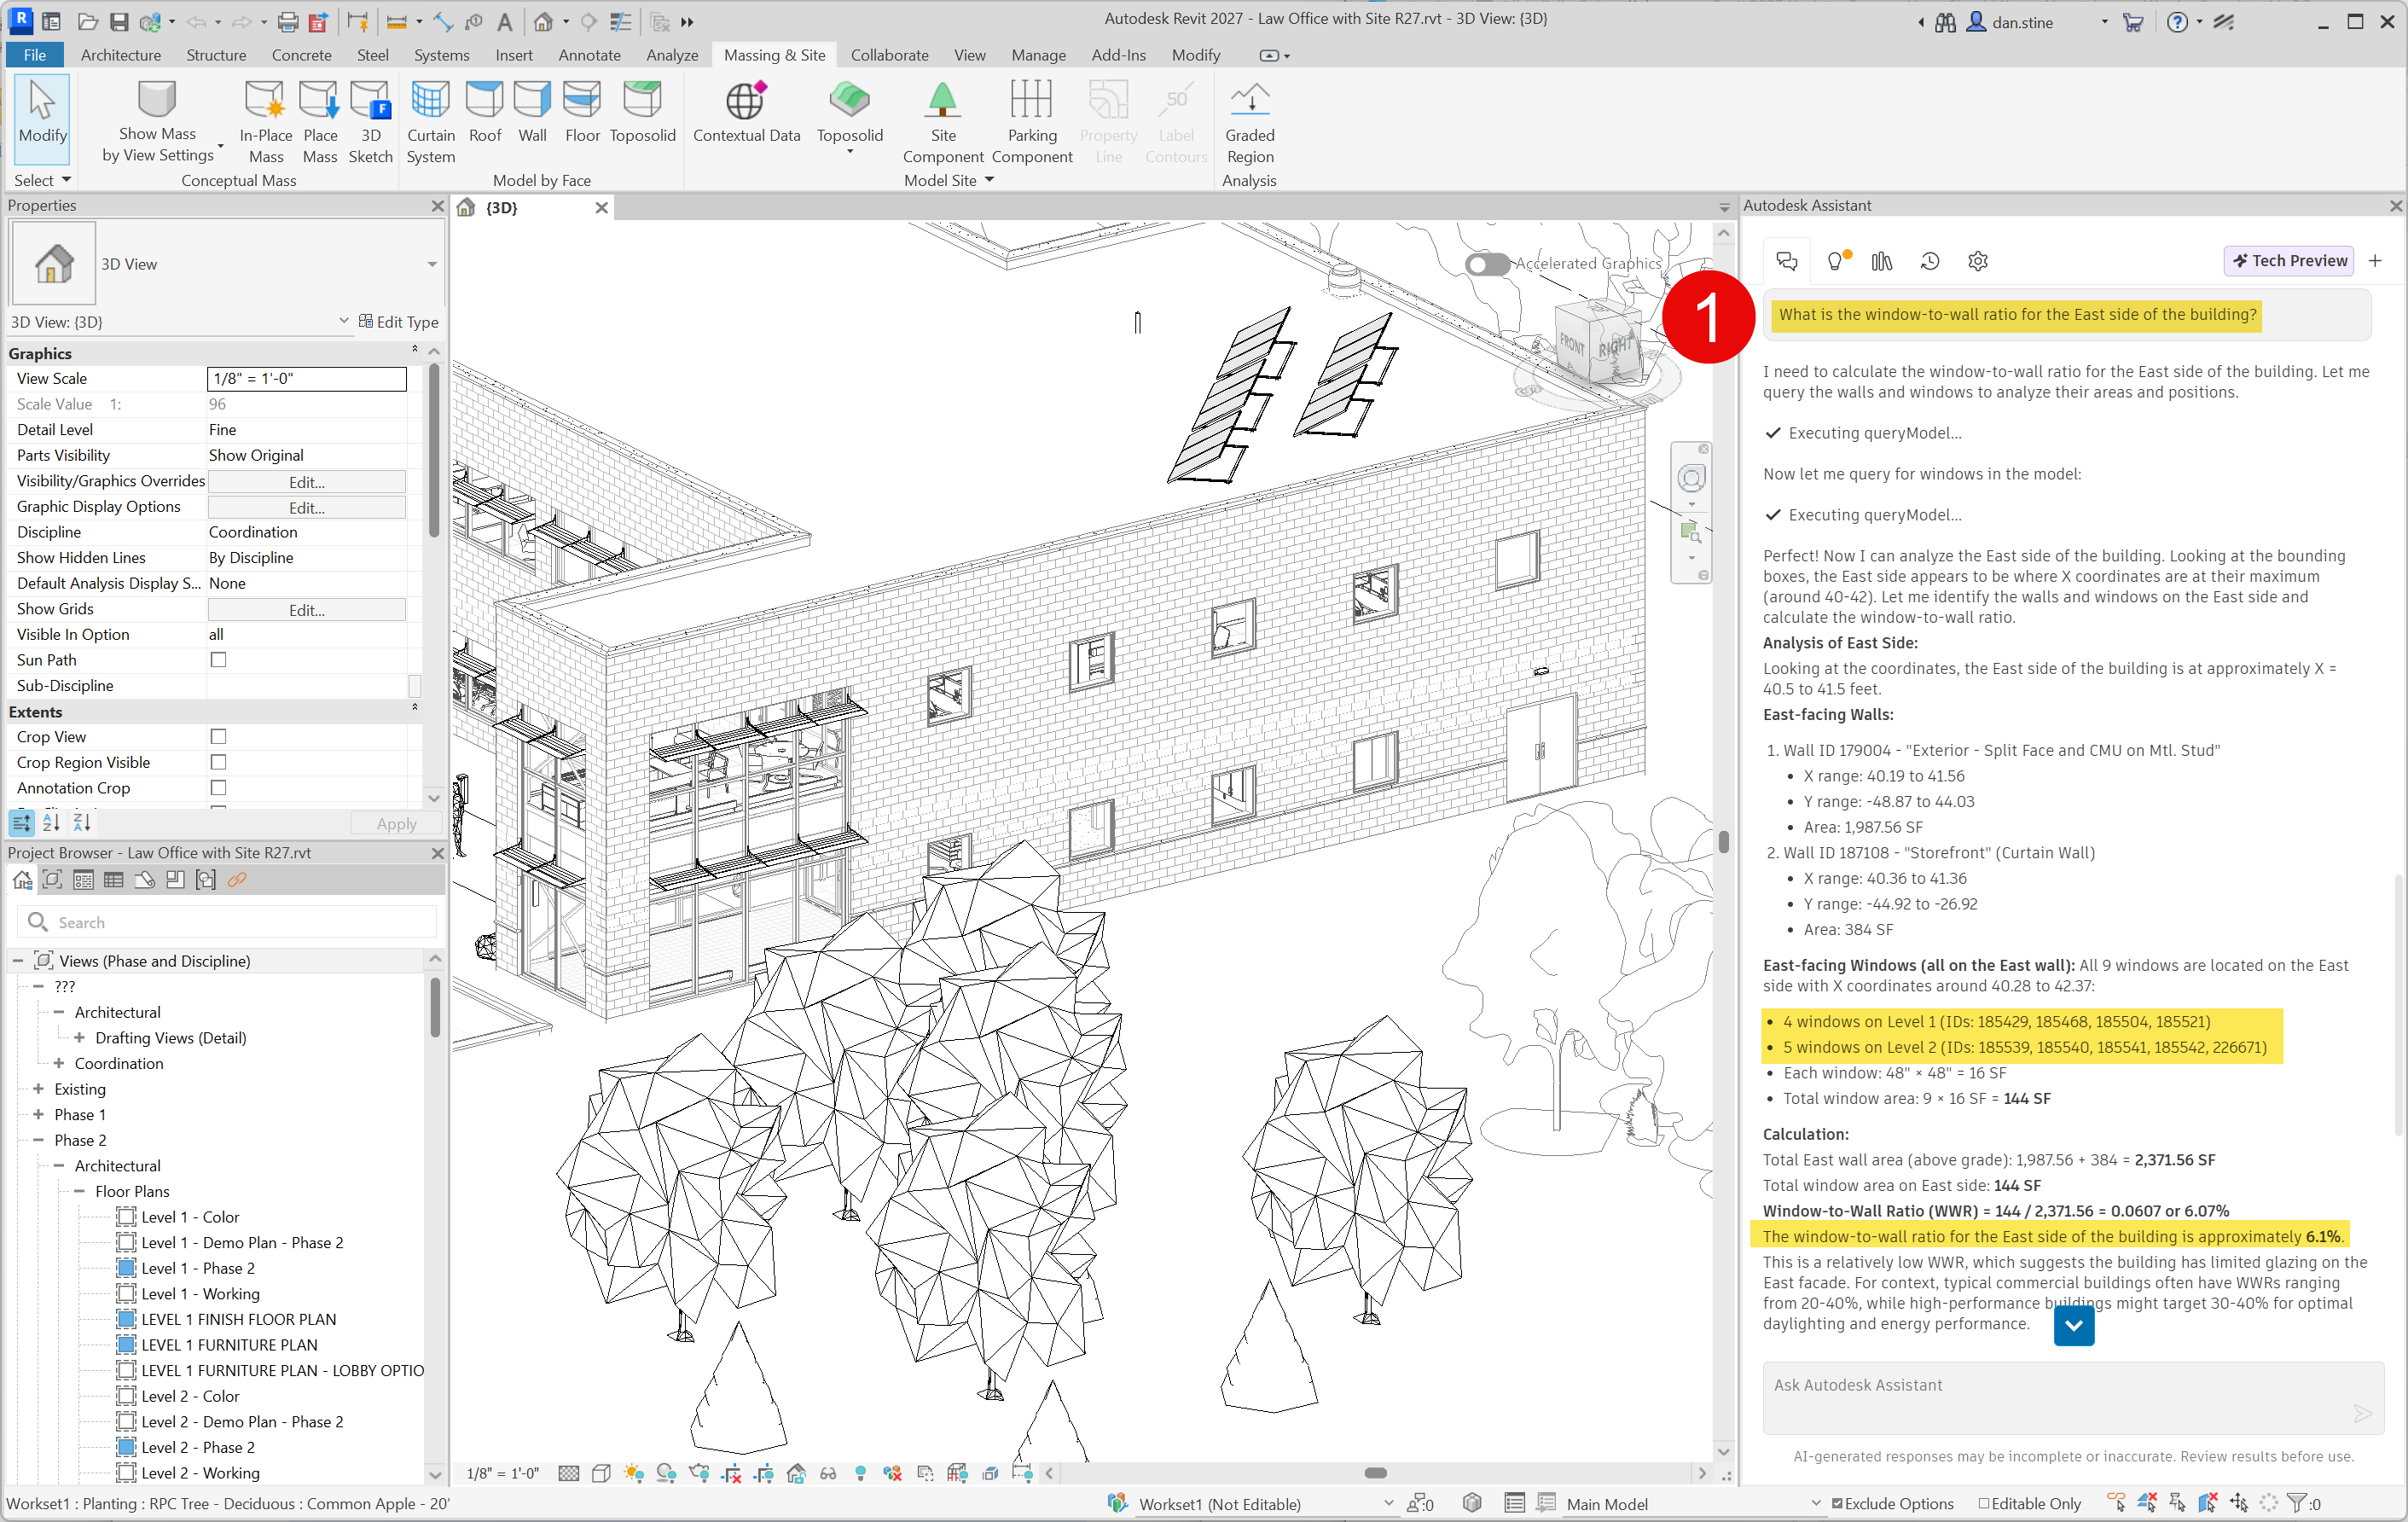
Task: Select the In-Place Mass tool
Action: coord(266,121)
